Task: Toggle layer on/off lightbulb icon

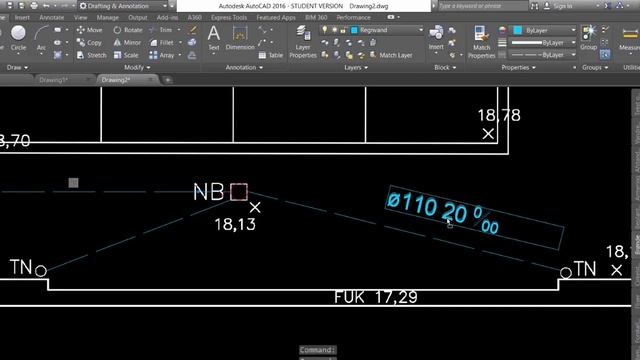Action: (x=324, y=30)
